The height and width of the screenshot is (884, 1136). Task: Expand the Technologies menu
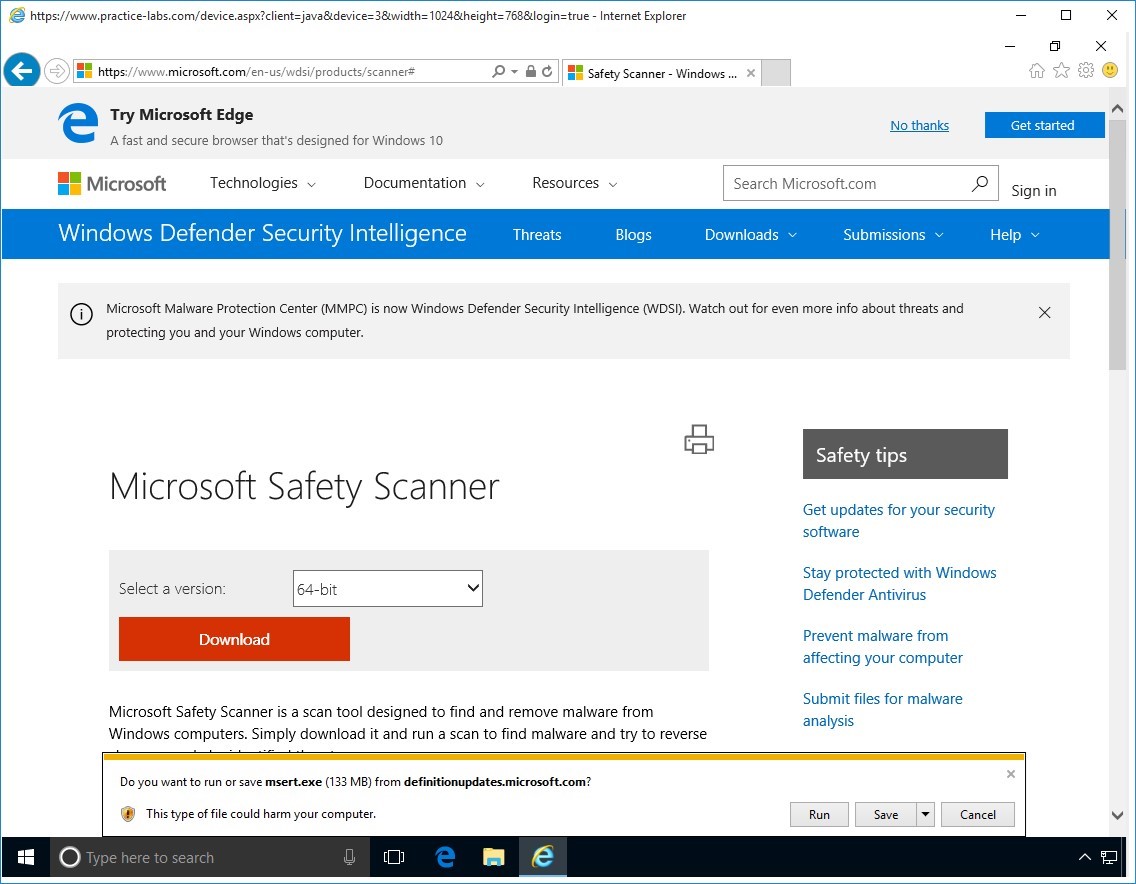(262, 183)
